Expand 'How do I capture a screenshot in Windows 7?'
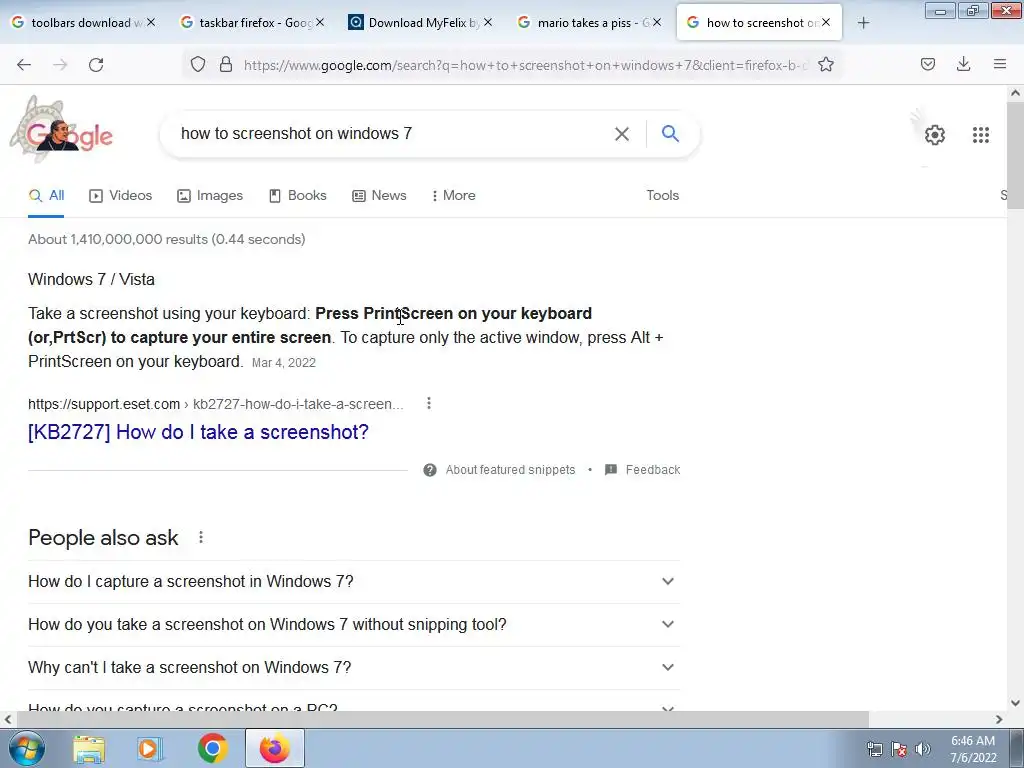1024x768 pixels. point(354,582)
